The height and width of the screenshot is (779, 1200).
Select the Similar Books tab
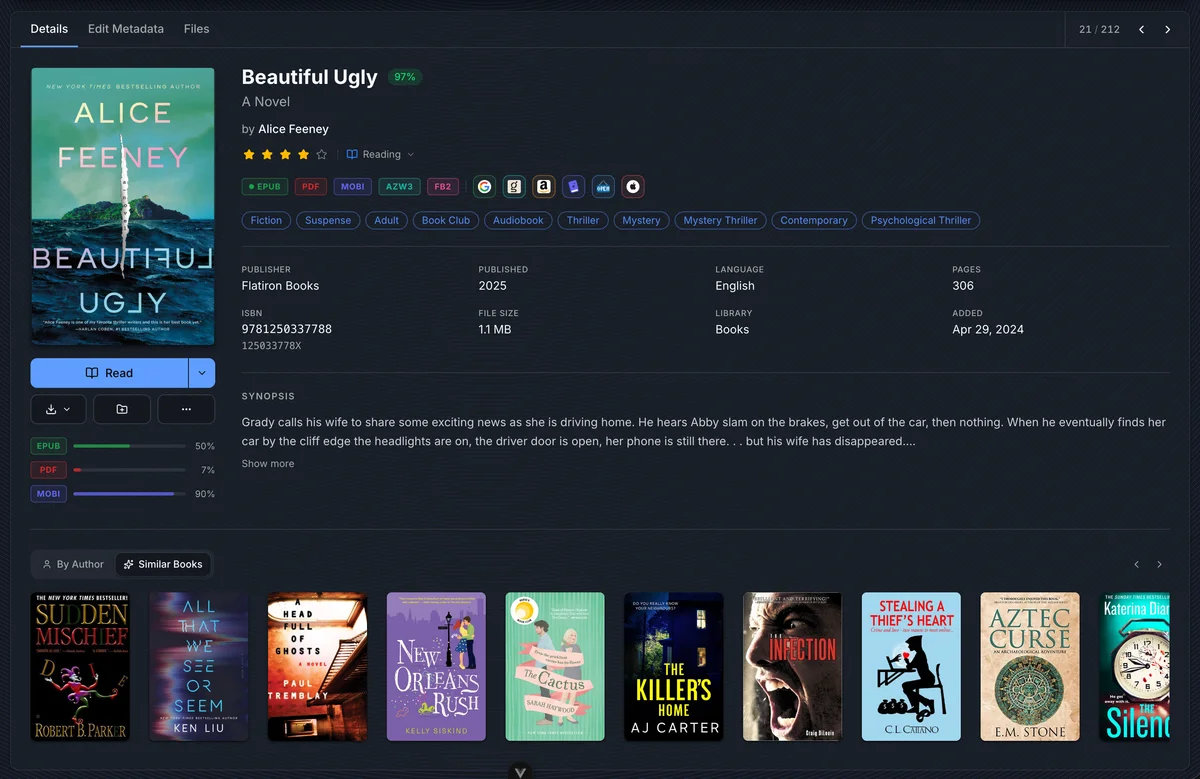163,564
